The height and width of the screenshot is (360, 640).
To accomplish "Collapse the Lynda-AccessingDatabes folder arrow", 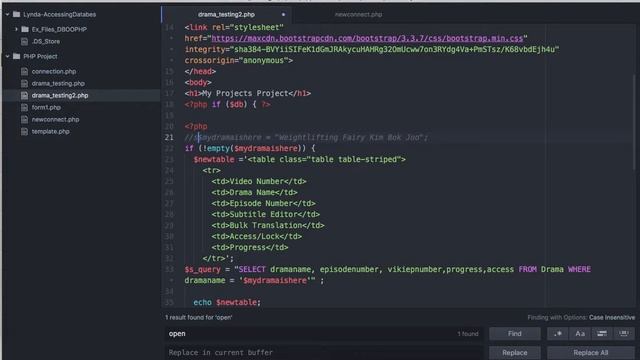I will tap(7, 14).
